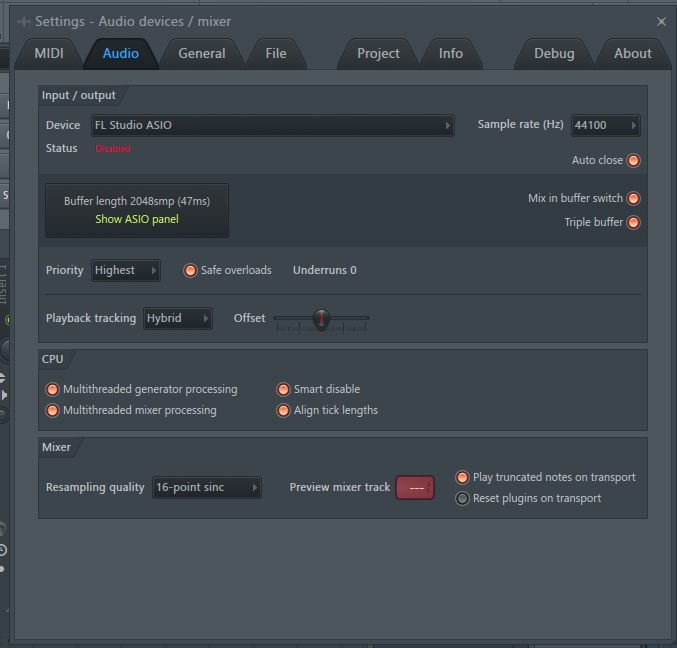
Task: Disable Smart disable option
Action: point(284,389)
